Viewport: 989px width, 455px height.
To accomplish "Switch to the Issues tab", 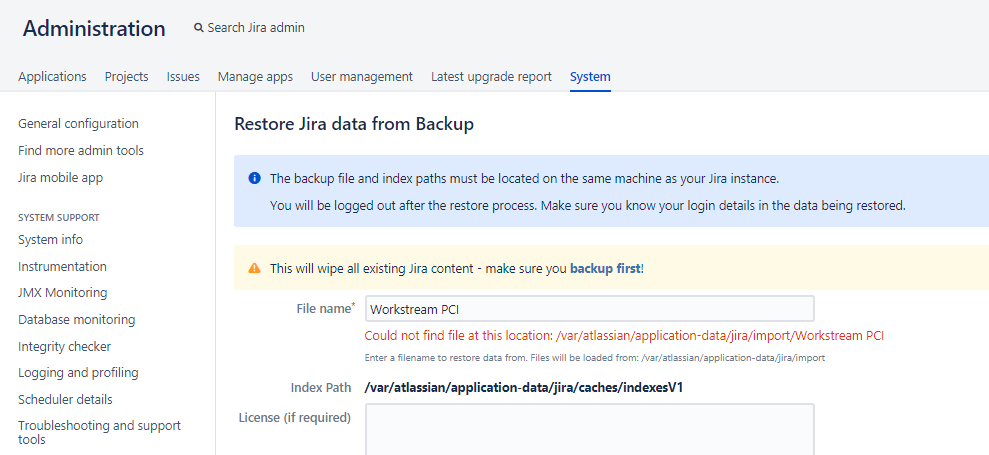I will [183, 76].
